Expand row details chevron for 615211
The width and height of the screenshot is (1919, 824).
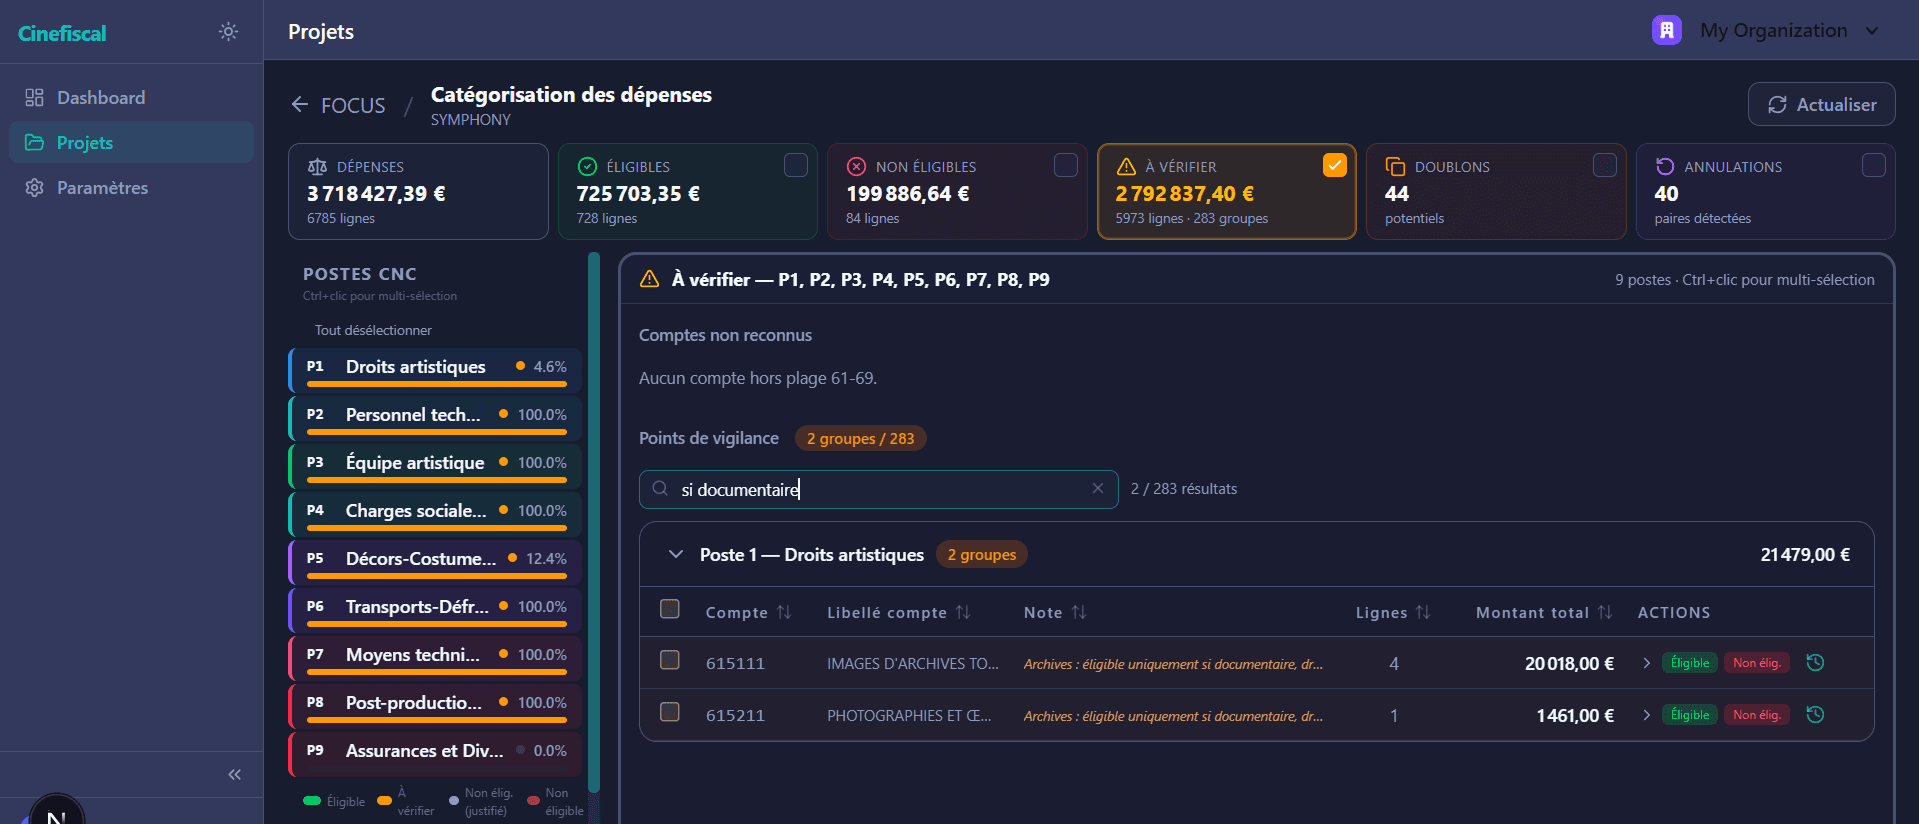tap(1646, 714)
